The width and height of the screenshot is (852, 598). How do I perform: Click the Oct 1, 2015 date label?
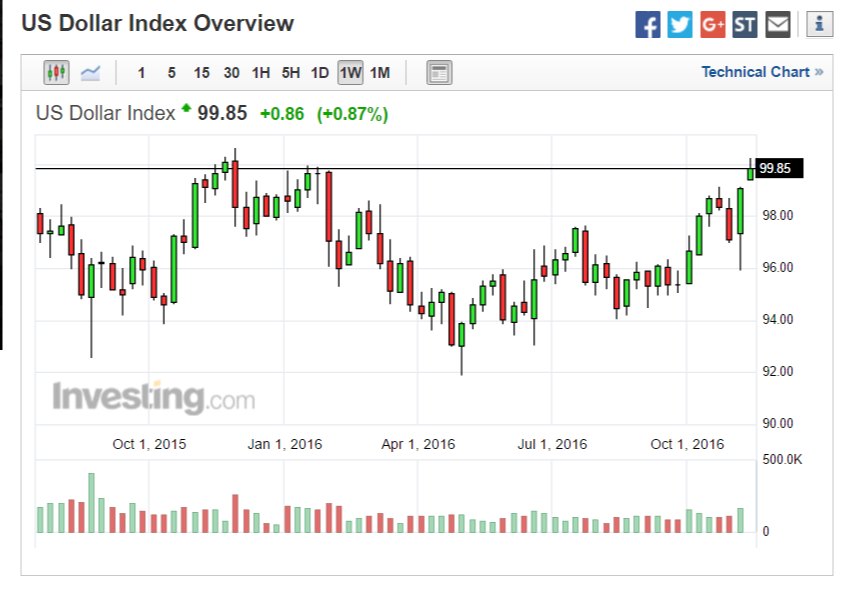pos(149,444)
